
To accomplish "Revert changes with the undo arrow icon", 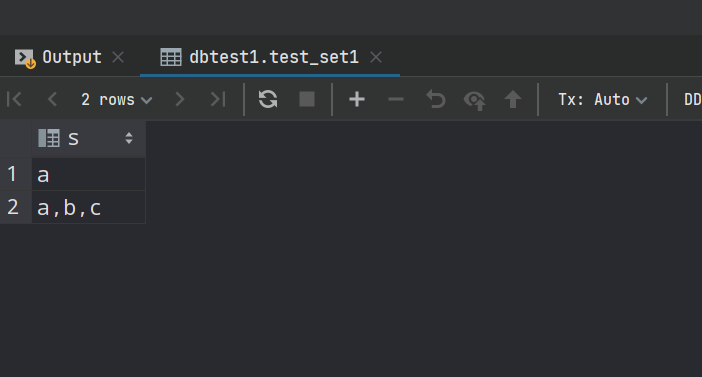I will 436,99.
